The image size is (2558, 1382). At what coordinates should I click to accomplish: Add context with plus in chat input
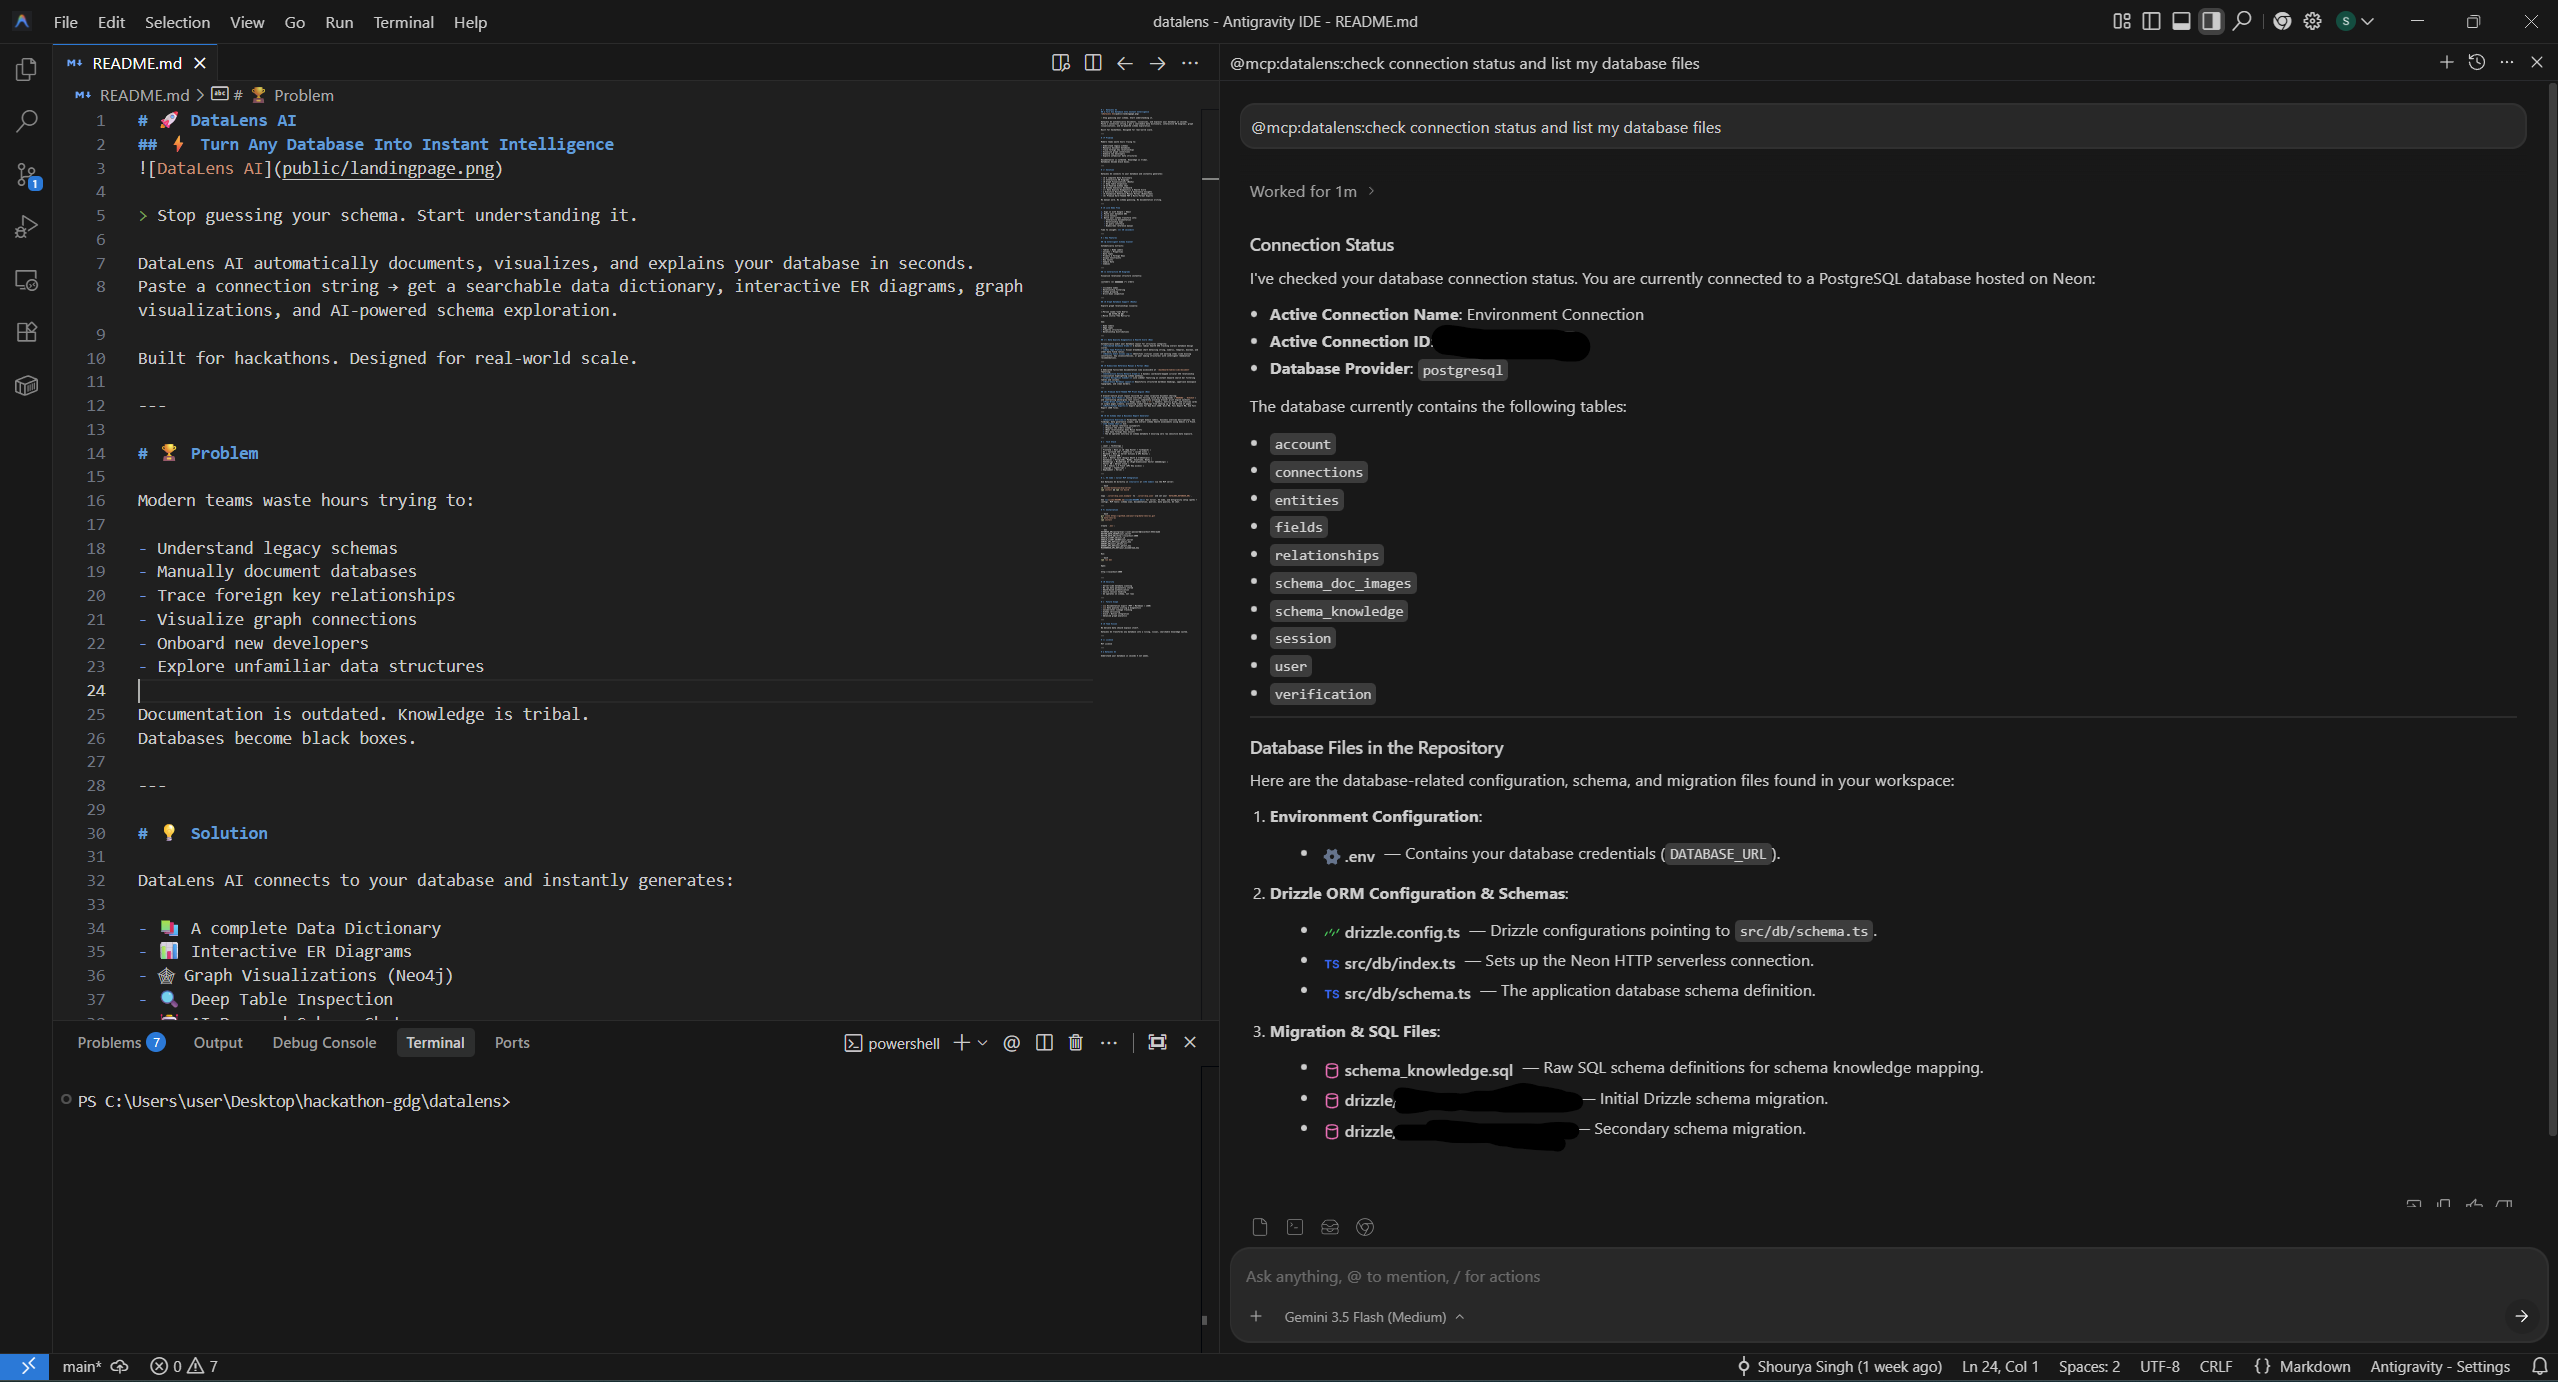1256,1316
